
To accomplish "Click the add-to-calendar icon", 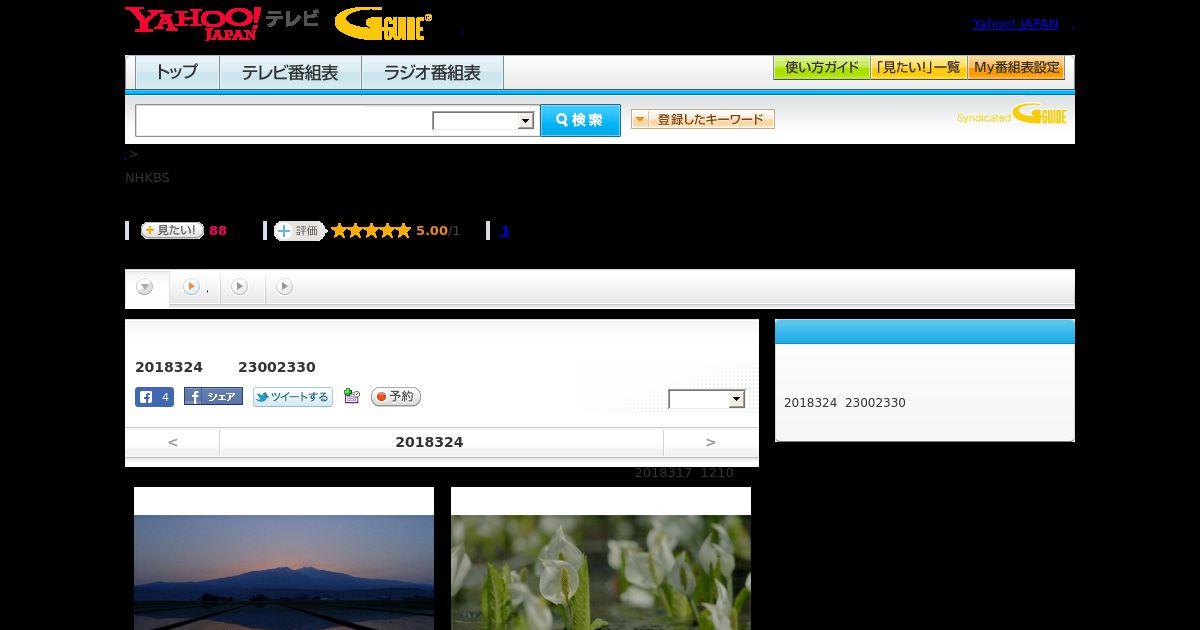I will (x=351, y=396).
